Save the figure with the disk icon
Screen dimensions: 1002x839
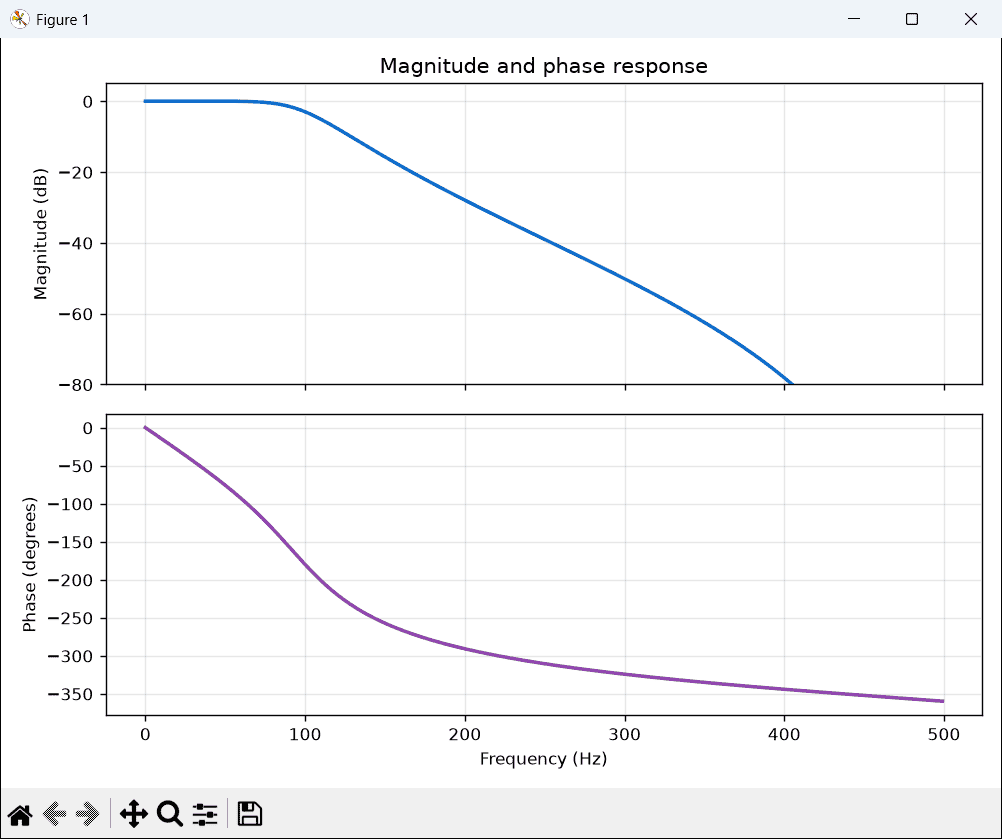[250, 815]
